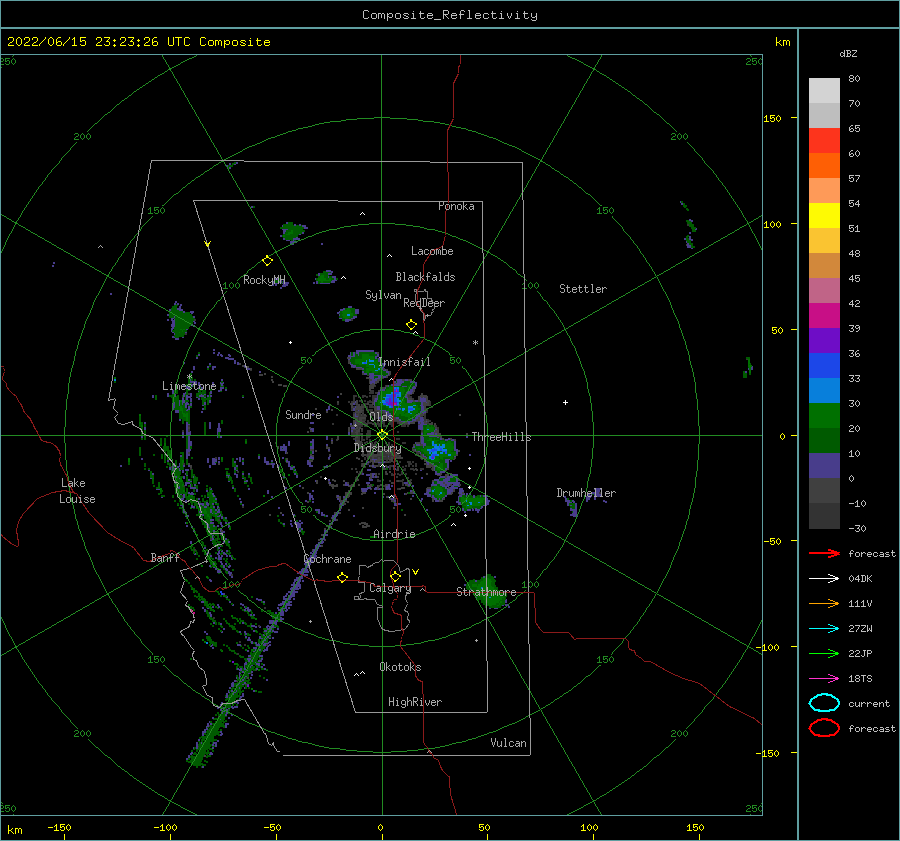The width and height of the screenshot is (900, 841).
Task: Click the Blackfalds city label
Action: [x=425, y=277]
